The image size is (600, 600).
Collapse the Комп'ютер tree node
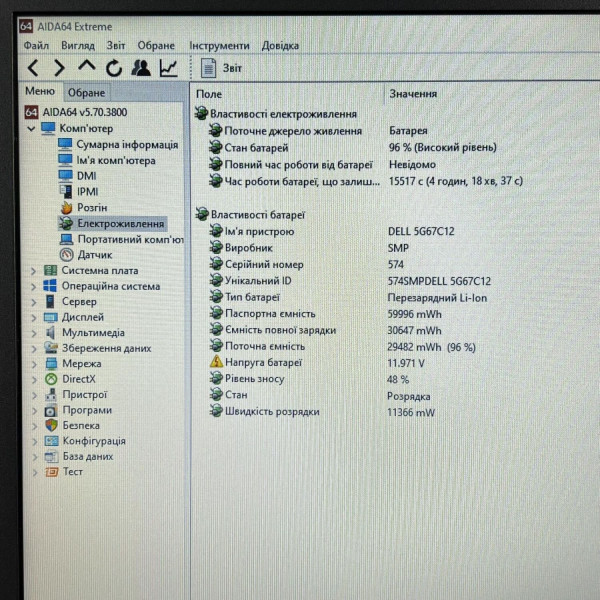click(x=31, y=129)
